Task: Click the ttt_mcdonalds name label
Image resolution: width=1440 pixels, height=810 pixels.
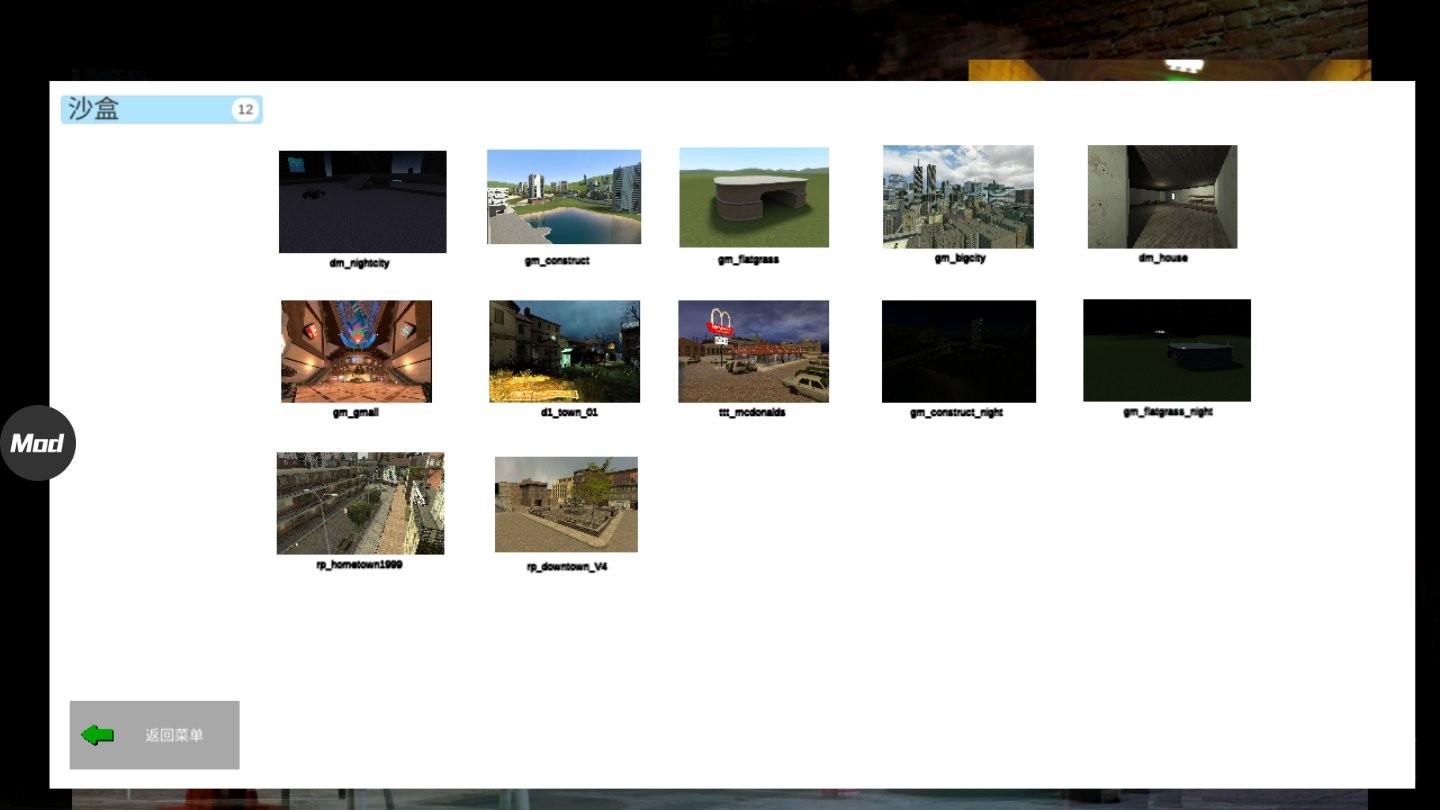Action: tap(751, 413)
